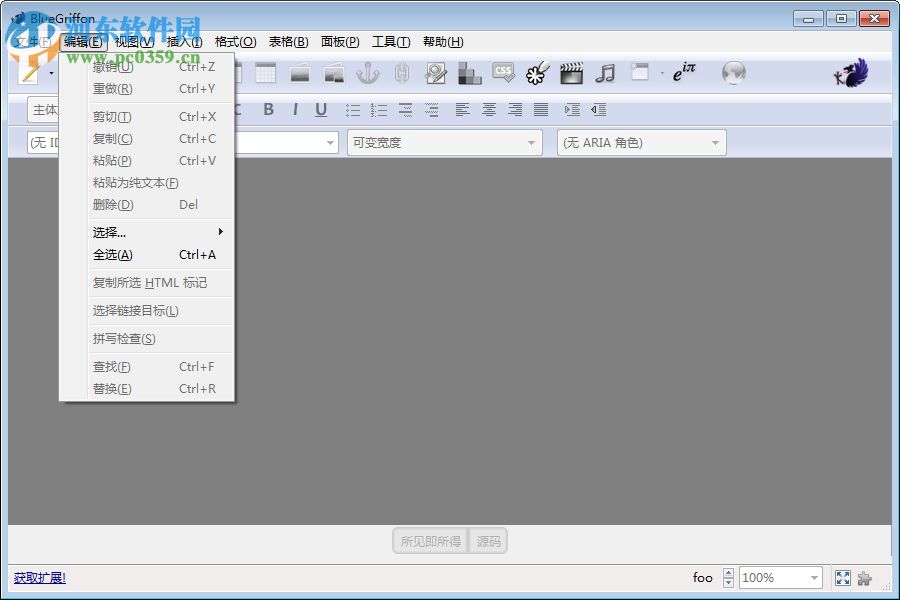Click the fullscreen icon in status bar
The image size is (900, 600).
pos(843,578)
